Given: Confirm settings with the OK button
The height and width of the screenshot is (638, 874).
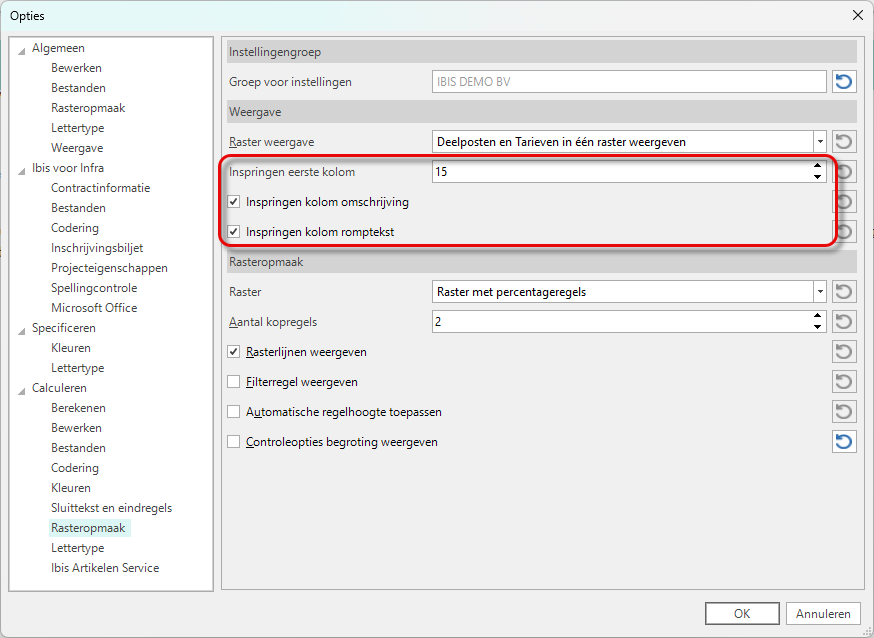Looking at the screenshot, I should (741, 614).
